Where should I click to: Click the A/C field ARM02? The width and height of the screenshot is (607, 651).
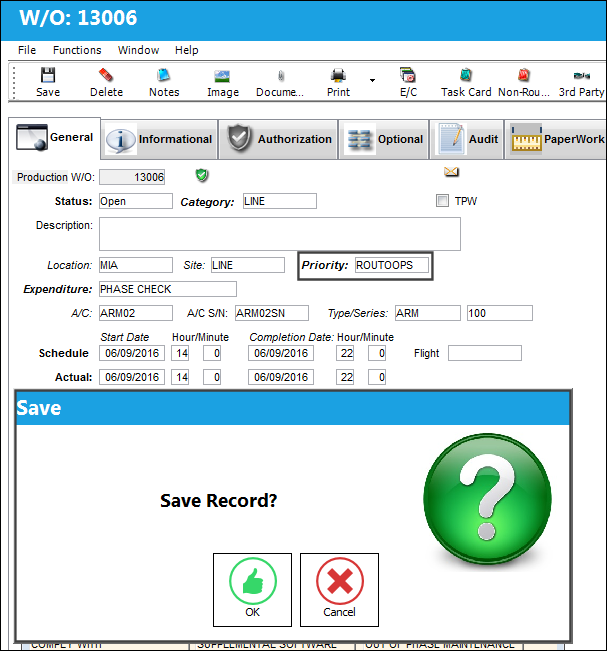(136, 313)
